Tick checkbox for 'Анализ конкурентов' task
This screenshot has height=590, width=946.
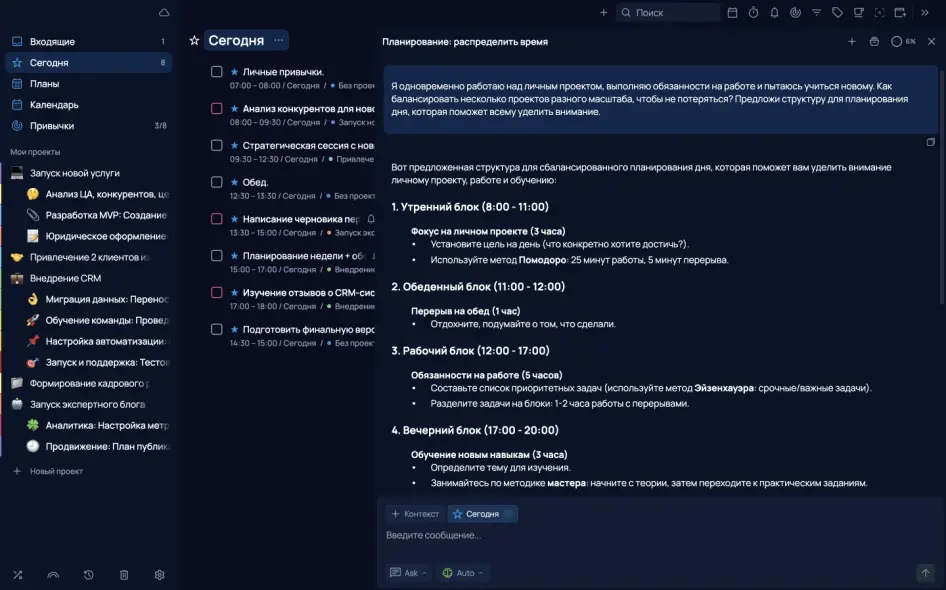tap(216, 109)
